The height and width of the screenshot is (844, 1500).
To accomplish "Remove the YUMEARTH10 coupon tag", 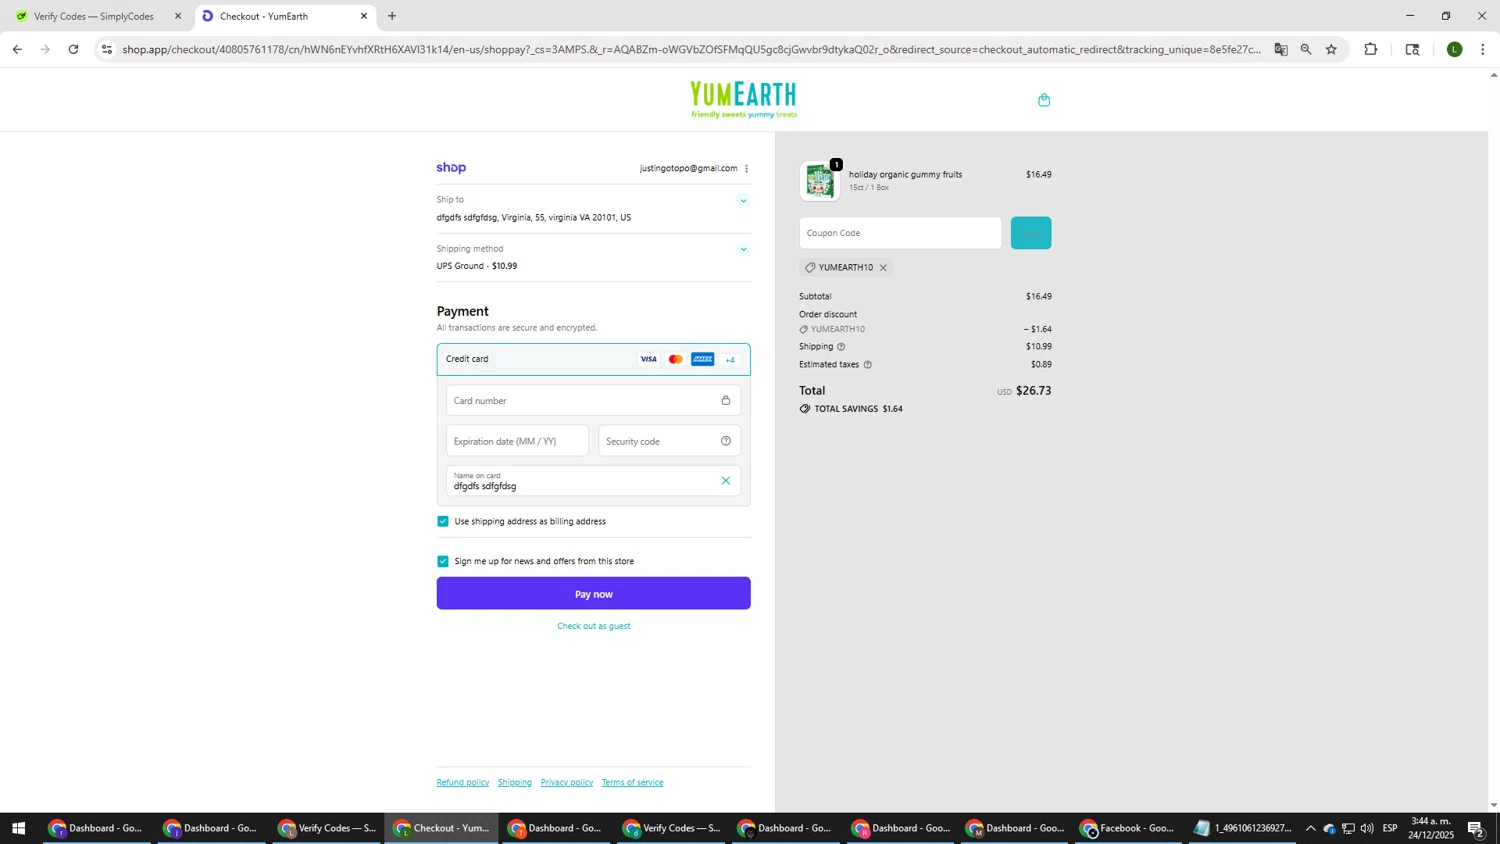I will pyautogui.click(x=883, y=268).
